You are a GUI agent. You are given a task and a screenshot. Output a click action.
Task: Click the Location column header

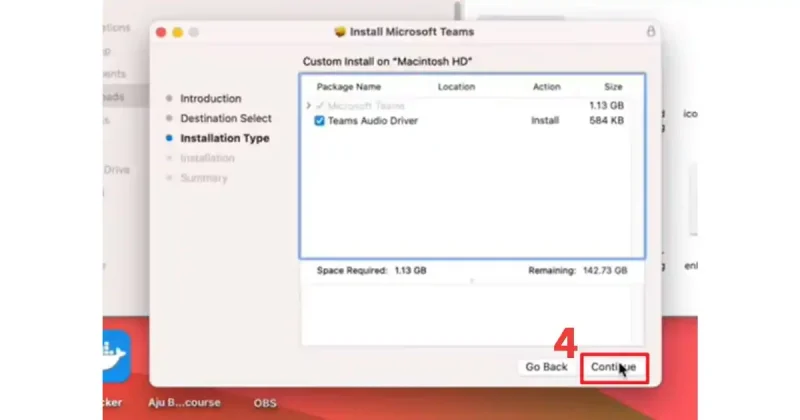pos(456,87)
